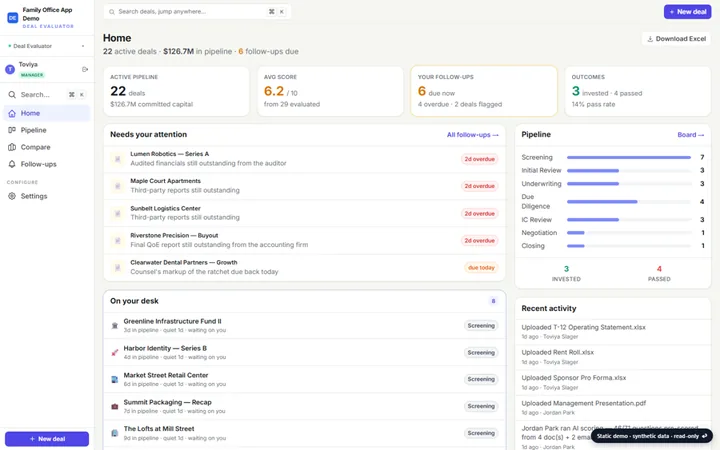This screenshot has height=450, width=720.
Task: Open the sidebar Search field
Action: pyautogui.click(x=47, y=95)
